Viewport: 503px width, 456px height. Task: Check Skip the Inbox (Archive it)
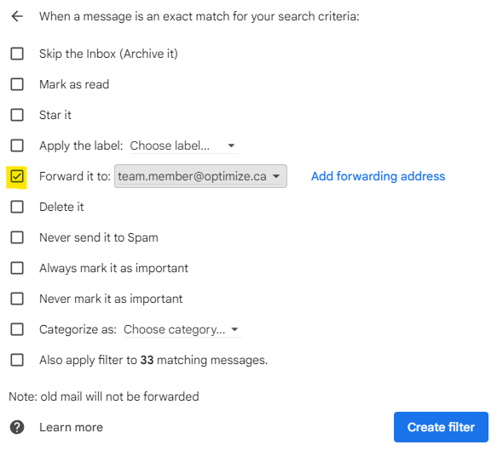17,53
